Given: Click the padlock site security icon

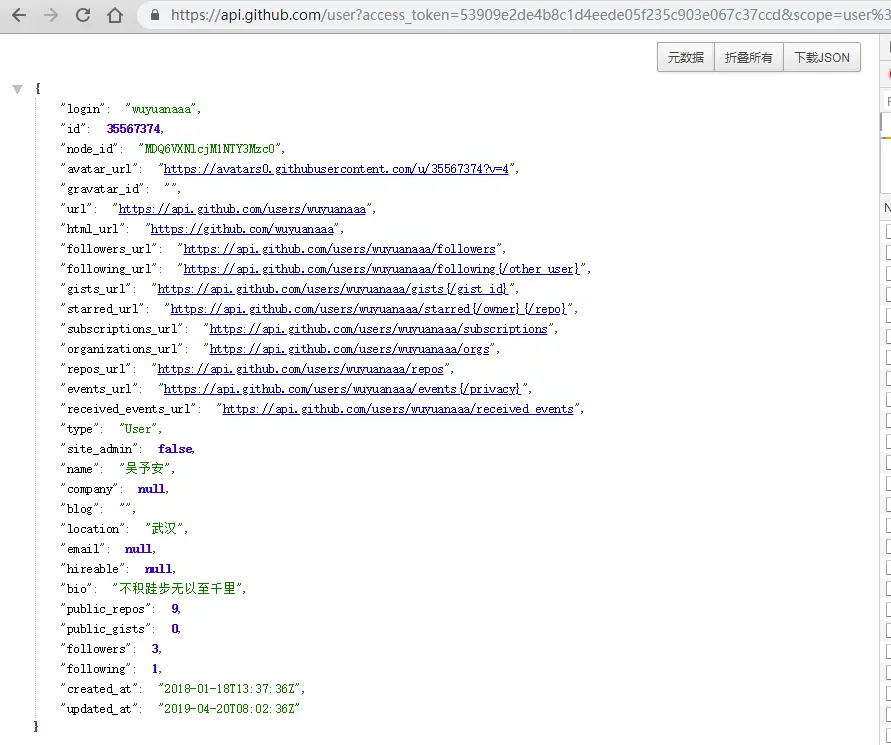Looking at the screenshot, I should pos(155,15).
